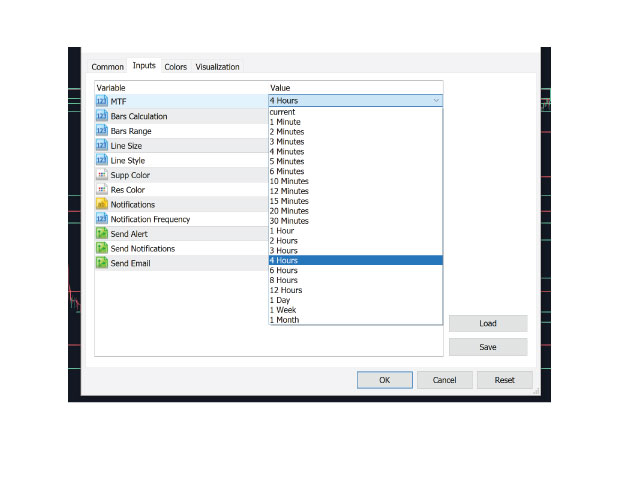The height and width of the screenshot is (480, 640).
Task: Click the Notification Frequency row icon
Action: pyautogui.click(x=102, y=219)
